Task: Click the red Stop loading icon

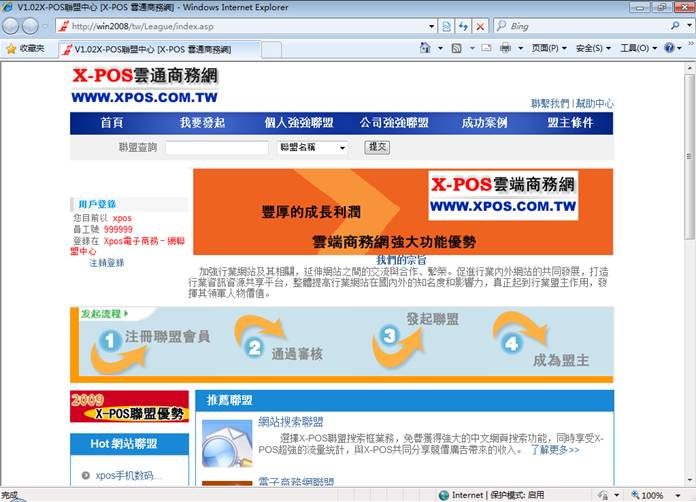Action: pos(480,26)
